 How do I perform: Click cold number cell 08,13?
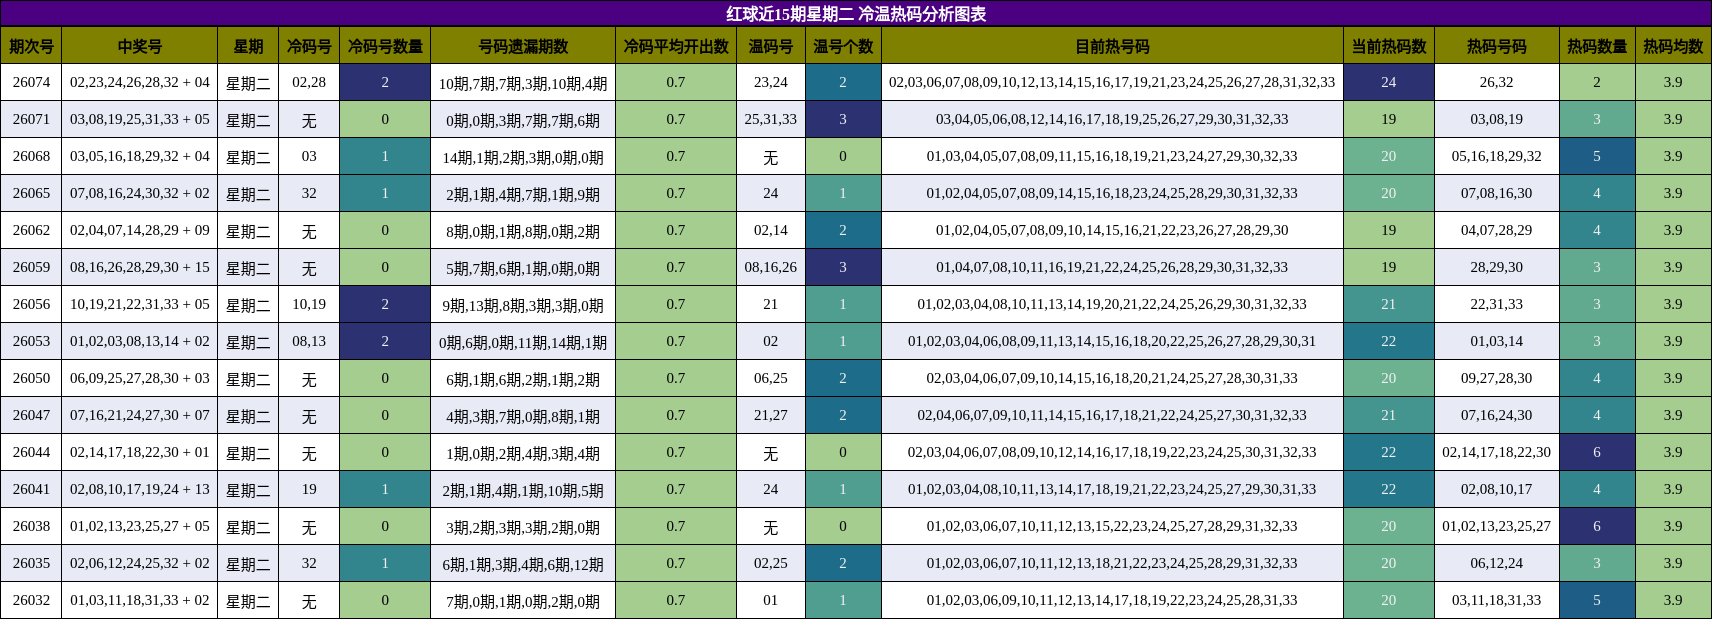click(309, 341)
